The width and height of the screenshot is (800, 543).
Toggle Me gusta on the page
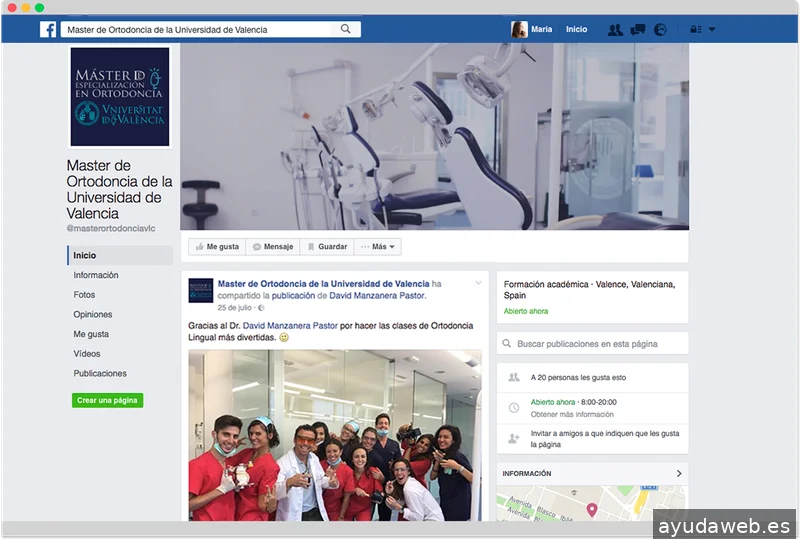tap(217, 247)
